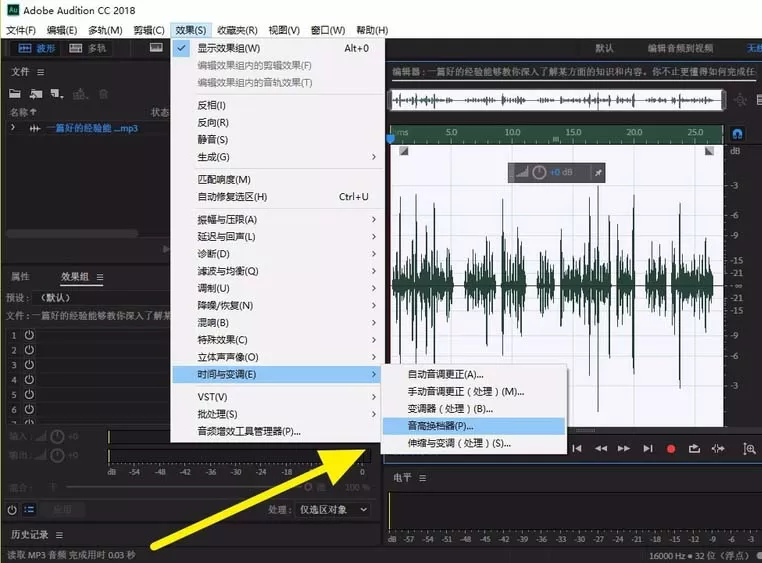Click the Fast Forward transport button
The image size is (762, 563).
(x=624, y=448)
